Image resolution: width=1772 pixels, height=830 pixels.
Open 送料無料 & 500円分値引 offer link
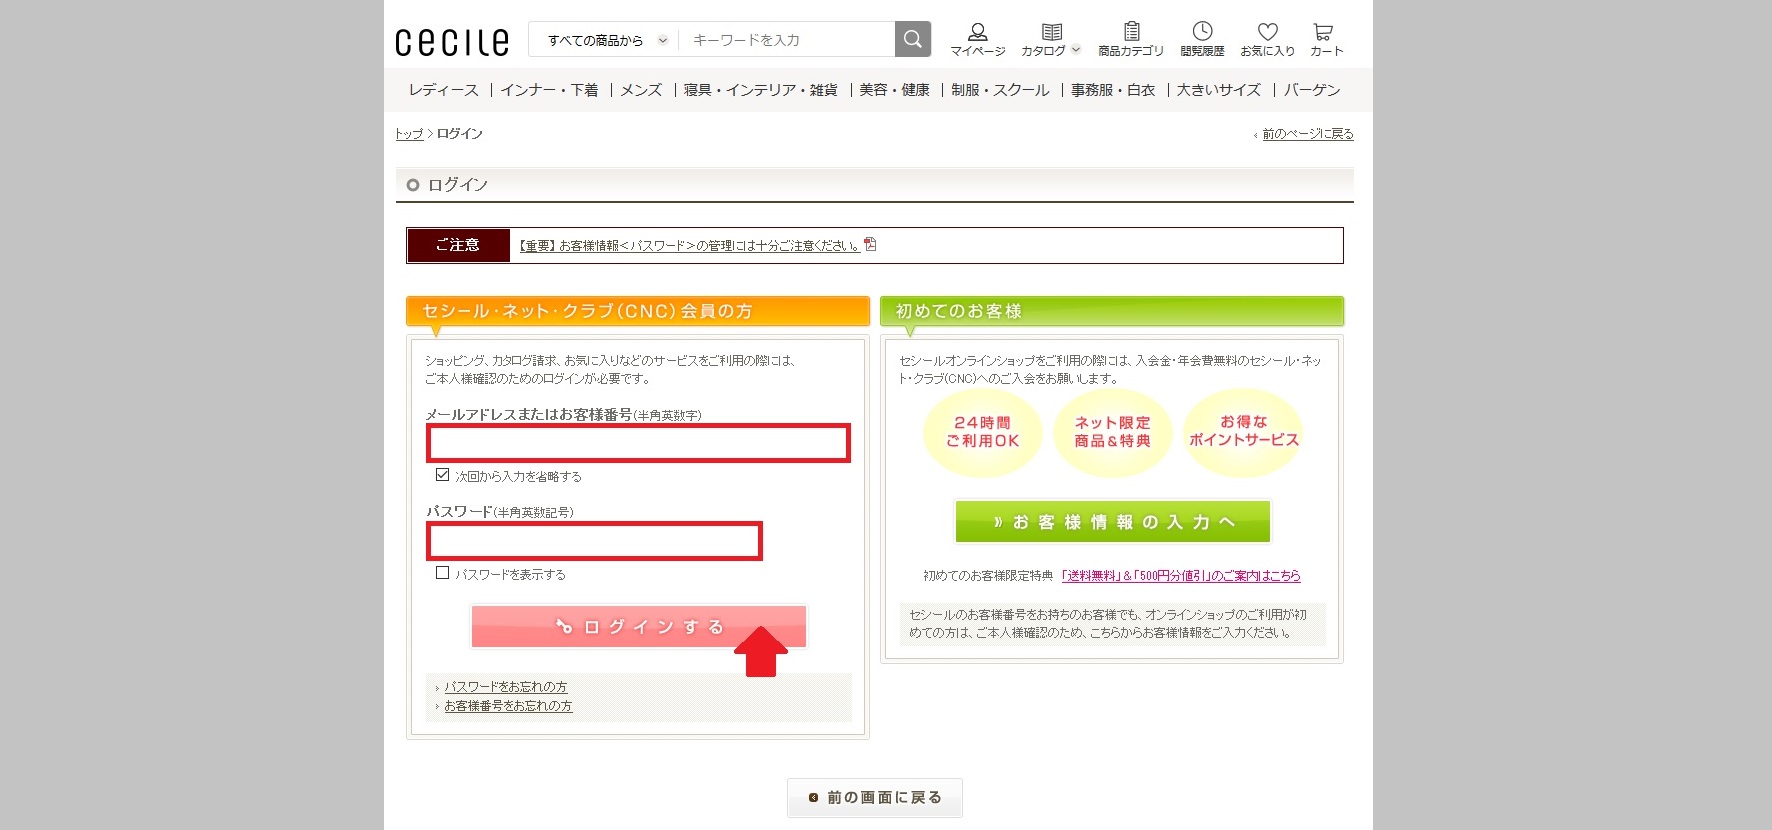(1181, 576)
